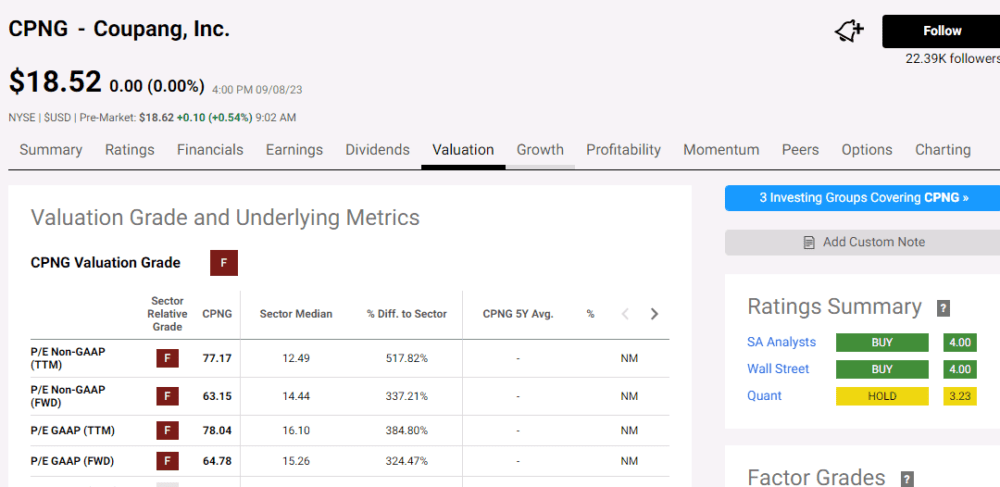Click the CPNG Valuation Grade F badge
The height and width of the screenshot is (487, 1000).
[224, 263]
